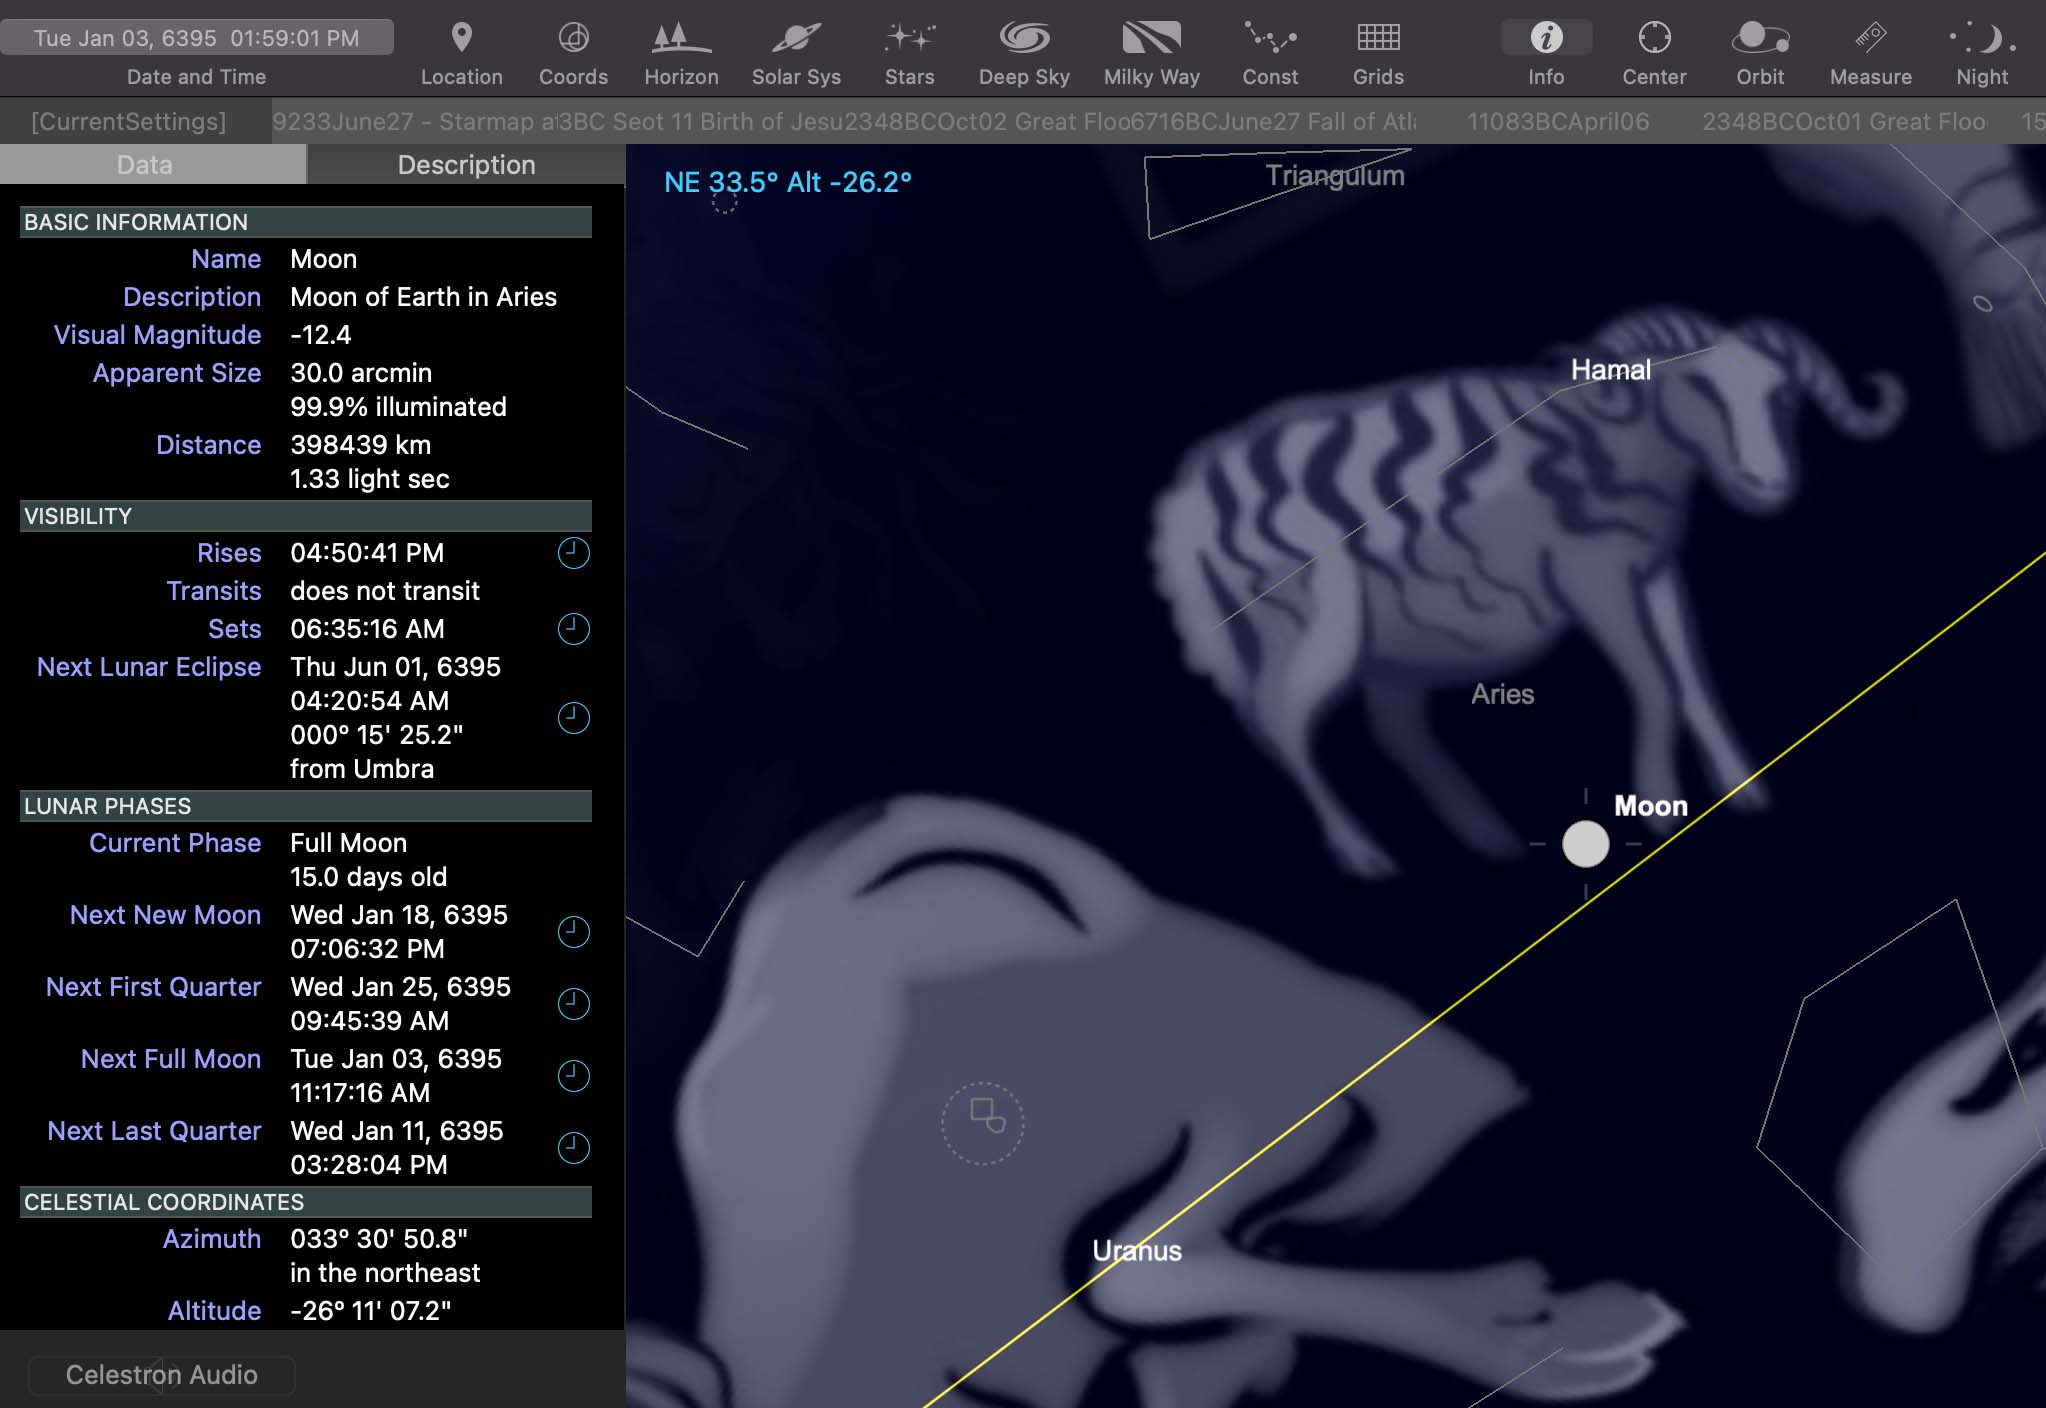This screenshot has width=2046, height=1408.
Task: Click the Apparent Size 30.0 arcmin value
Action: click(361, 373)
